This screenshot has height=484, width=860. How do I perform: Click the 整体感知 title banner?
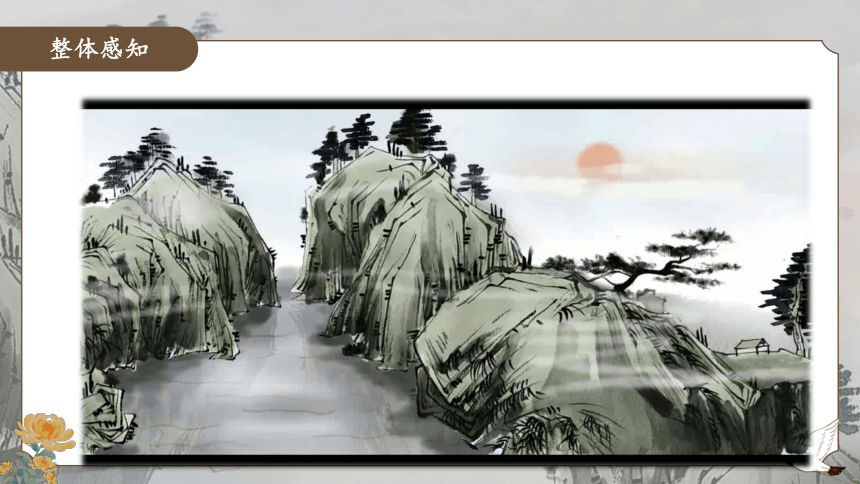[x=99, y=49]
